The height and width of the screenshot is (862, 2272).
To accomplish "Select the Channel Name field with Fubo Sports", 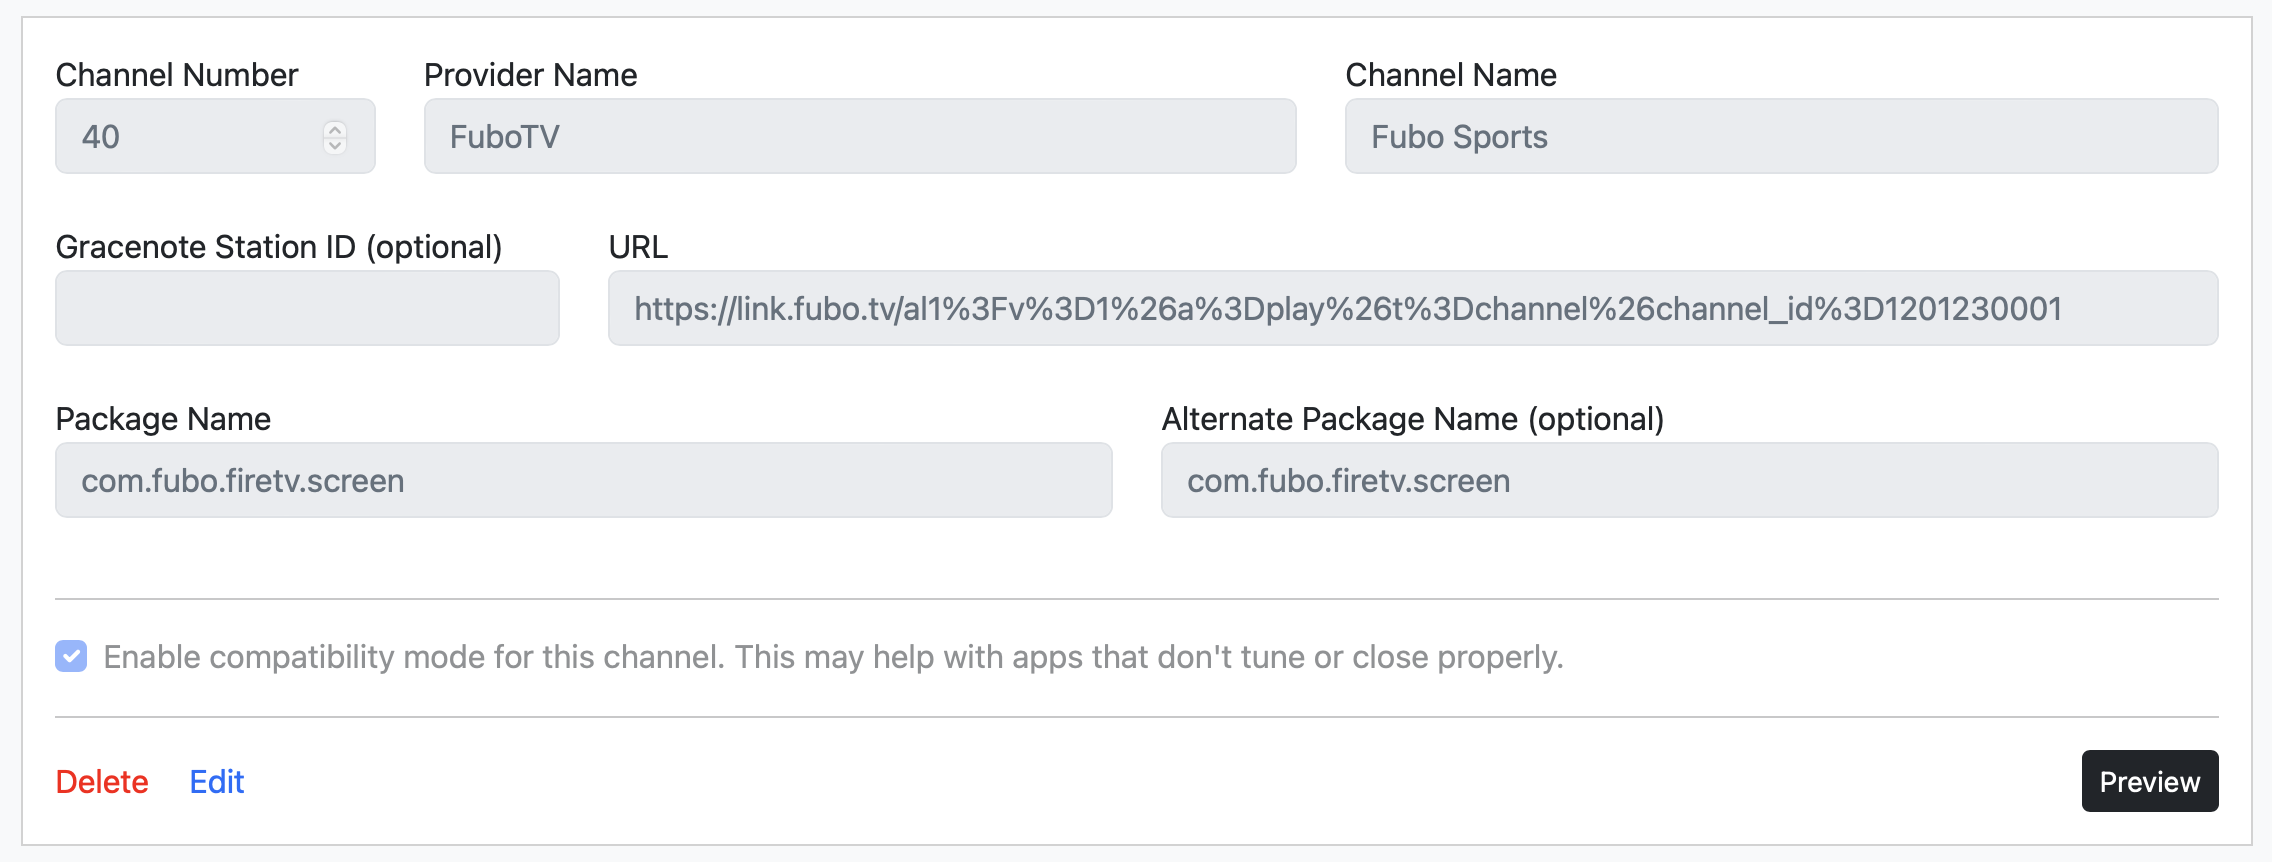I will pos(1781,137).
